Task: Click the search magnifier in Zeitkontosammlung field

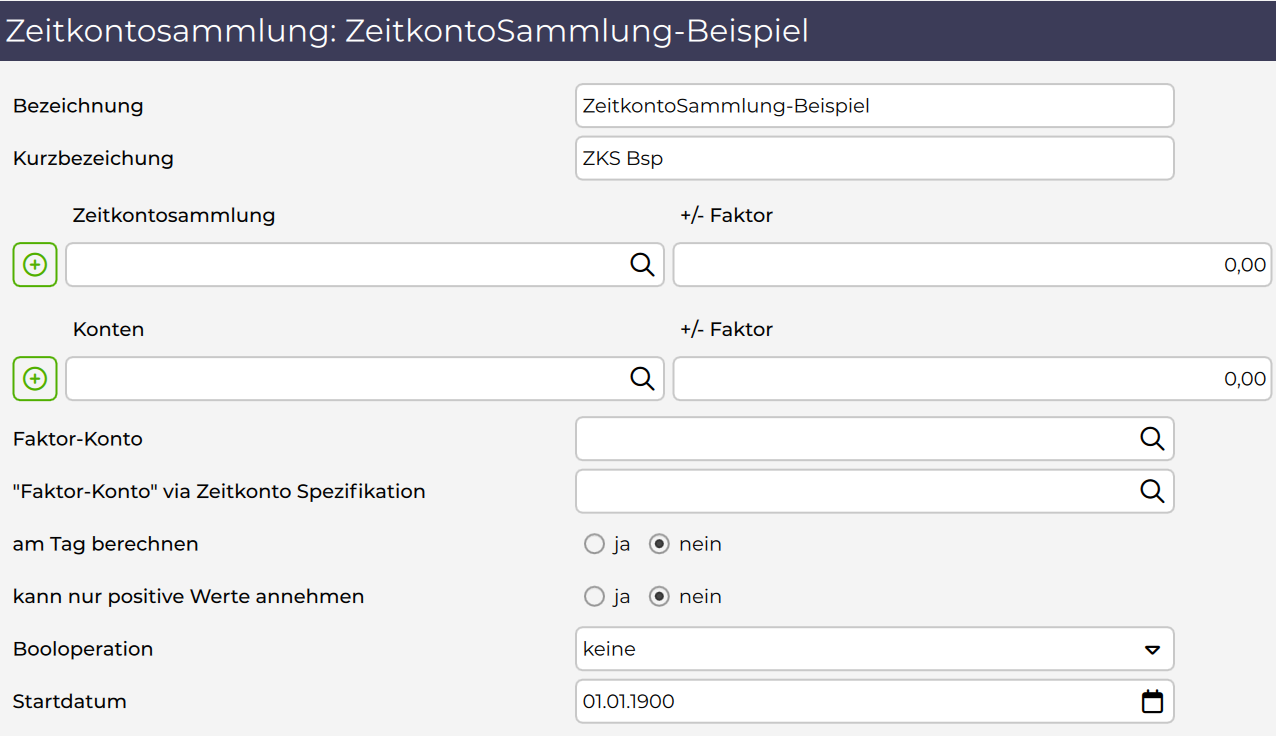Action: [x=642, y=265]
